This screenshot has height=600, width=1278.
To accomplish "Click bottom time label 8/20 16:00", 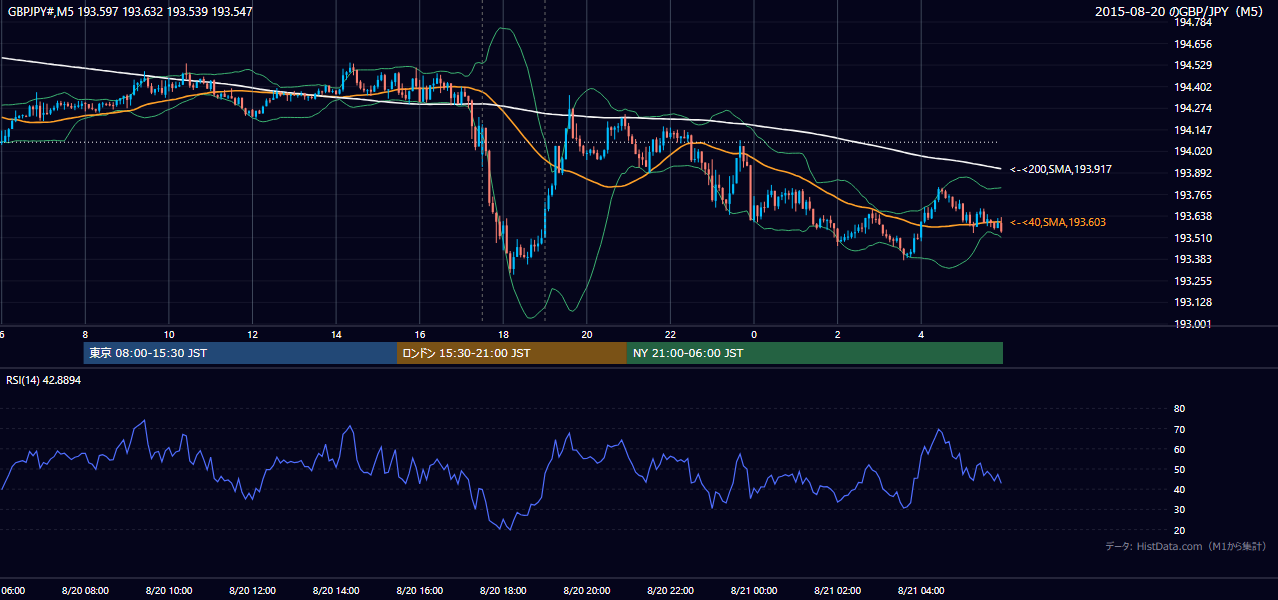I will [x=420, y=591].
